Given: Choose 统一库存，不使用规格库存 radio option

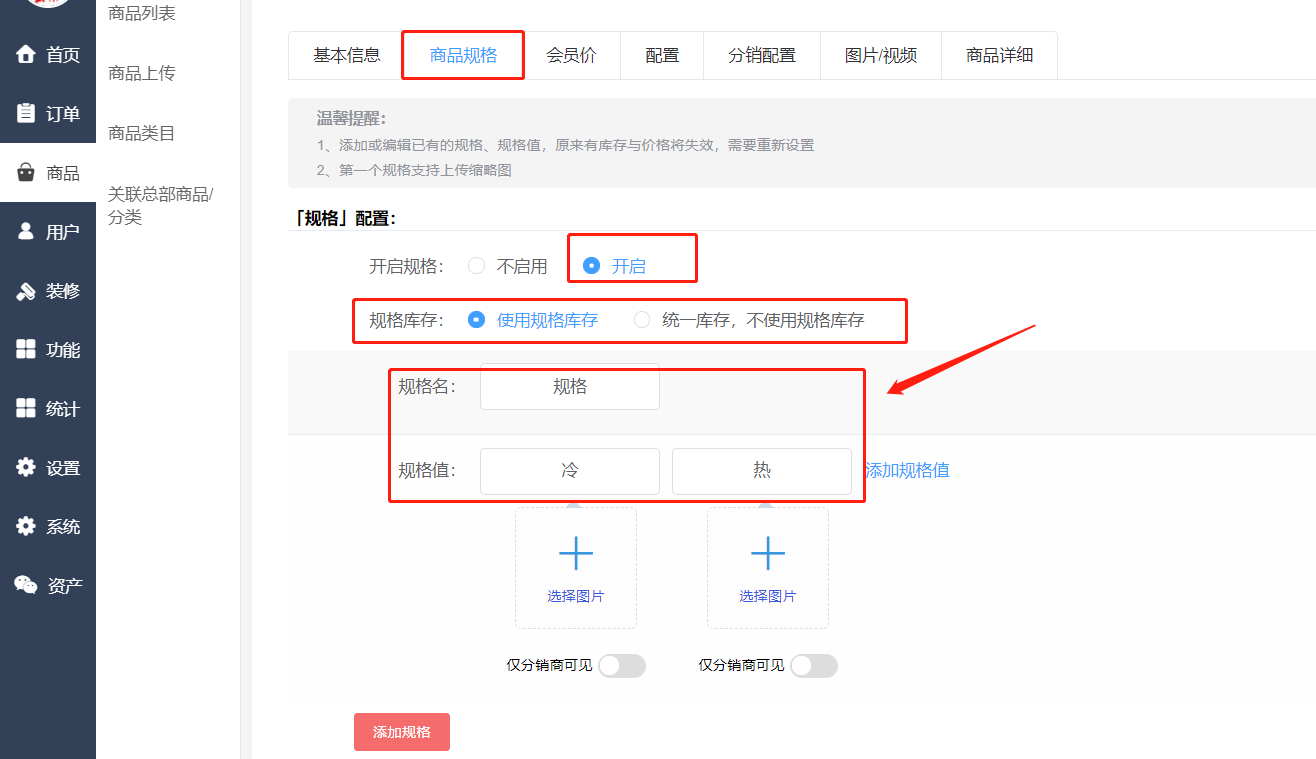Looking at the screenshot, I should (x=642, y=320).
